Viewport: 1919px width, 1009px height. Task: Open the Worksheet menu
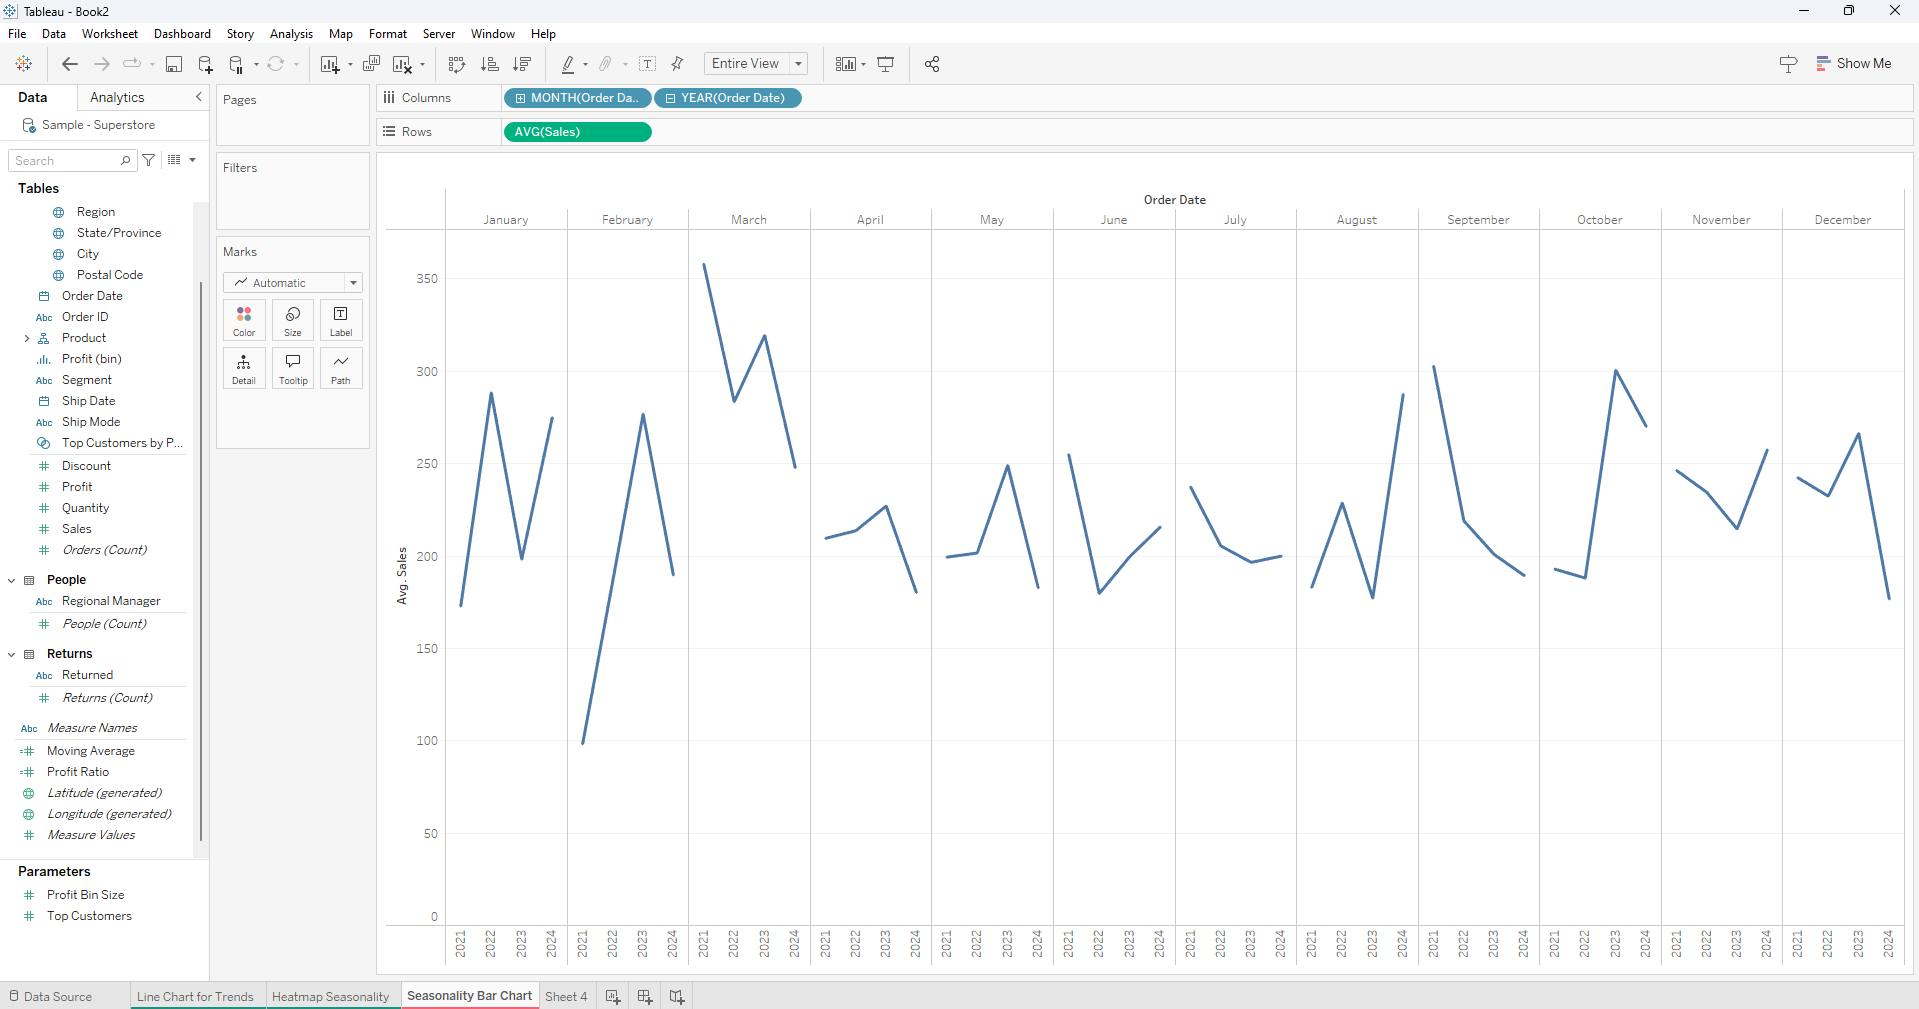click(x=110, y=34)
